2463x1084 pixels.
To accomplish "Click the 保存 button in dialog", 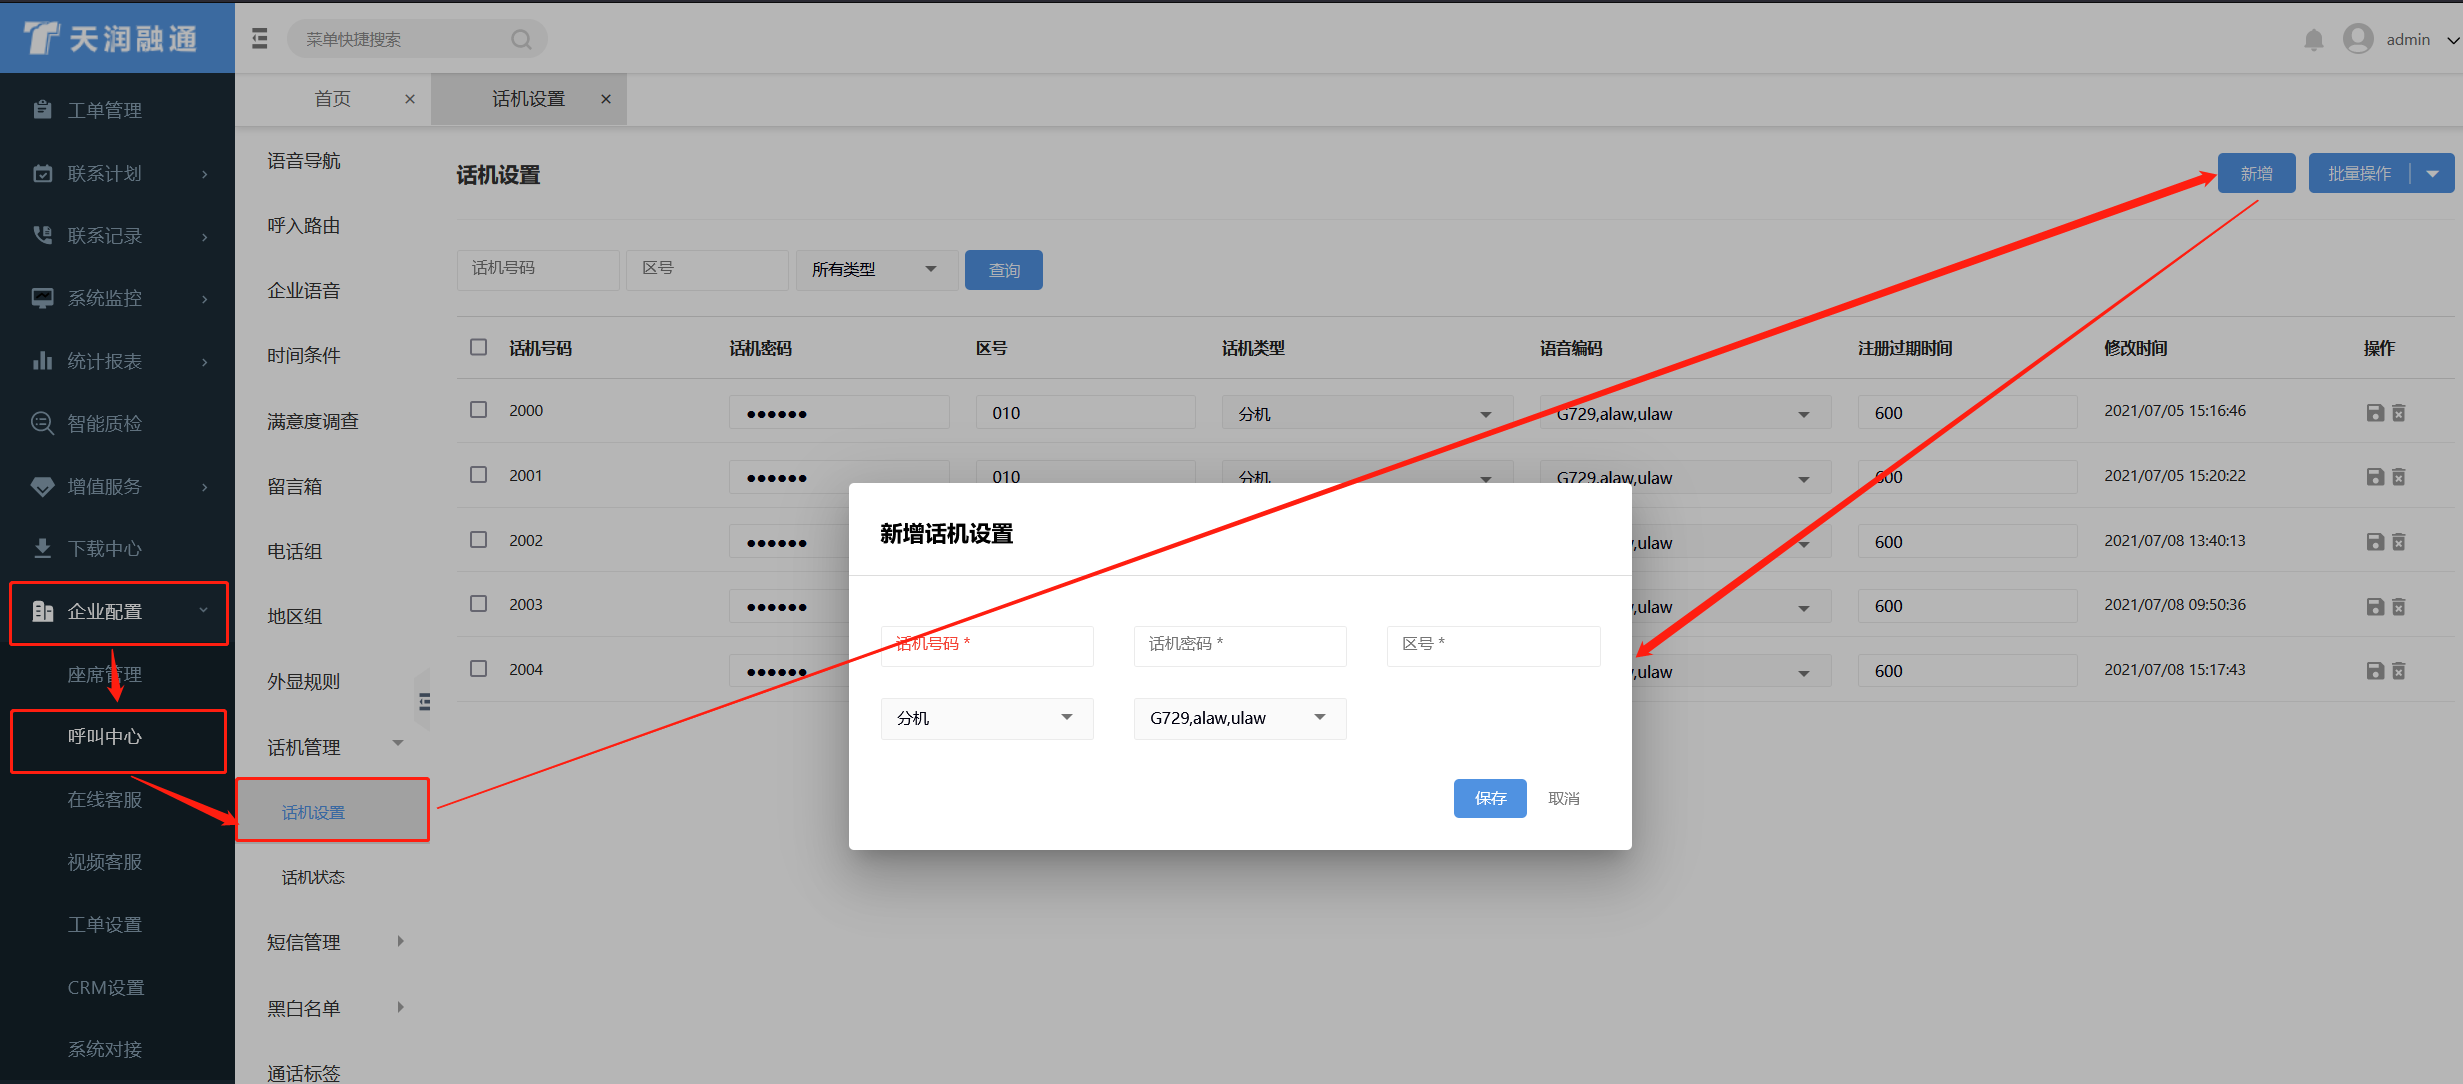I will coord(1489,798).
